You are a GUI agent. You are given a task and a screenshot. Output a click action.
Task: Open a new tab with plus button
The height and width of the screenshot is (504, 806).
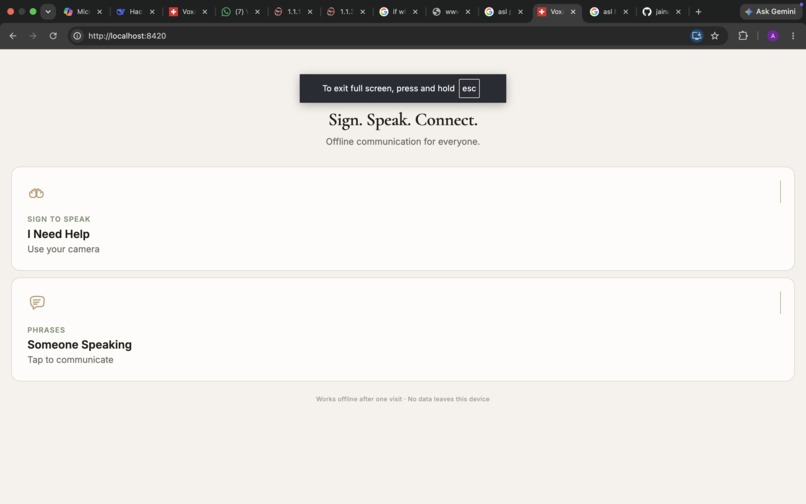[x=698, y=11]
